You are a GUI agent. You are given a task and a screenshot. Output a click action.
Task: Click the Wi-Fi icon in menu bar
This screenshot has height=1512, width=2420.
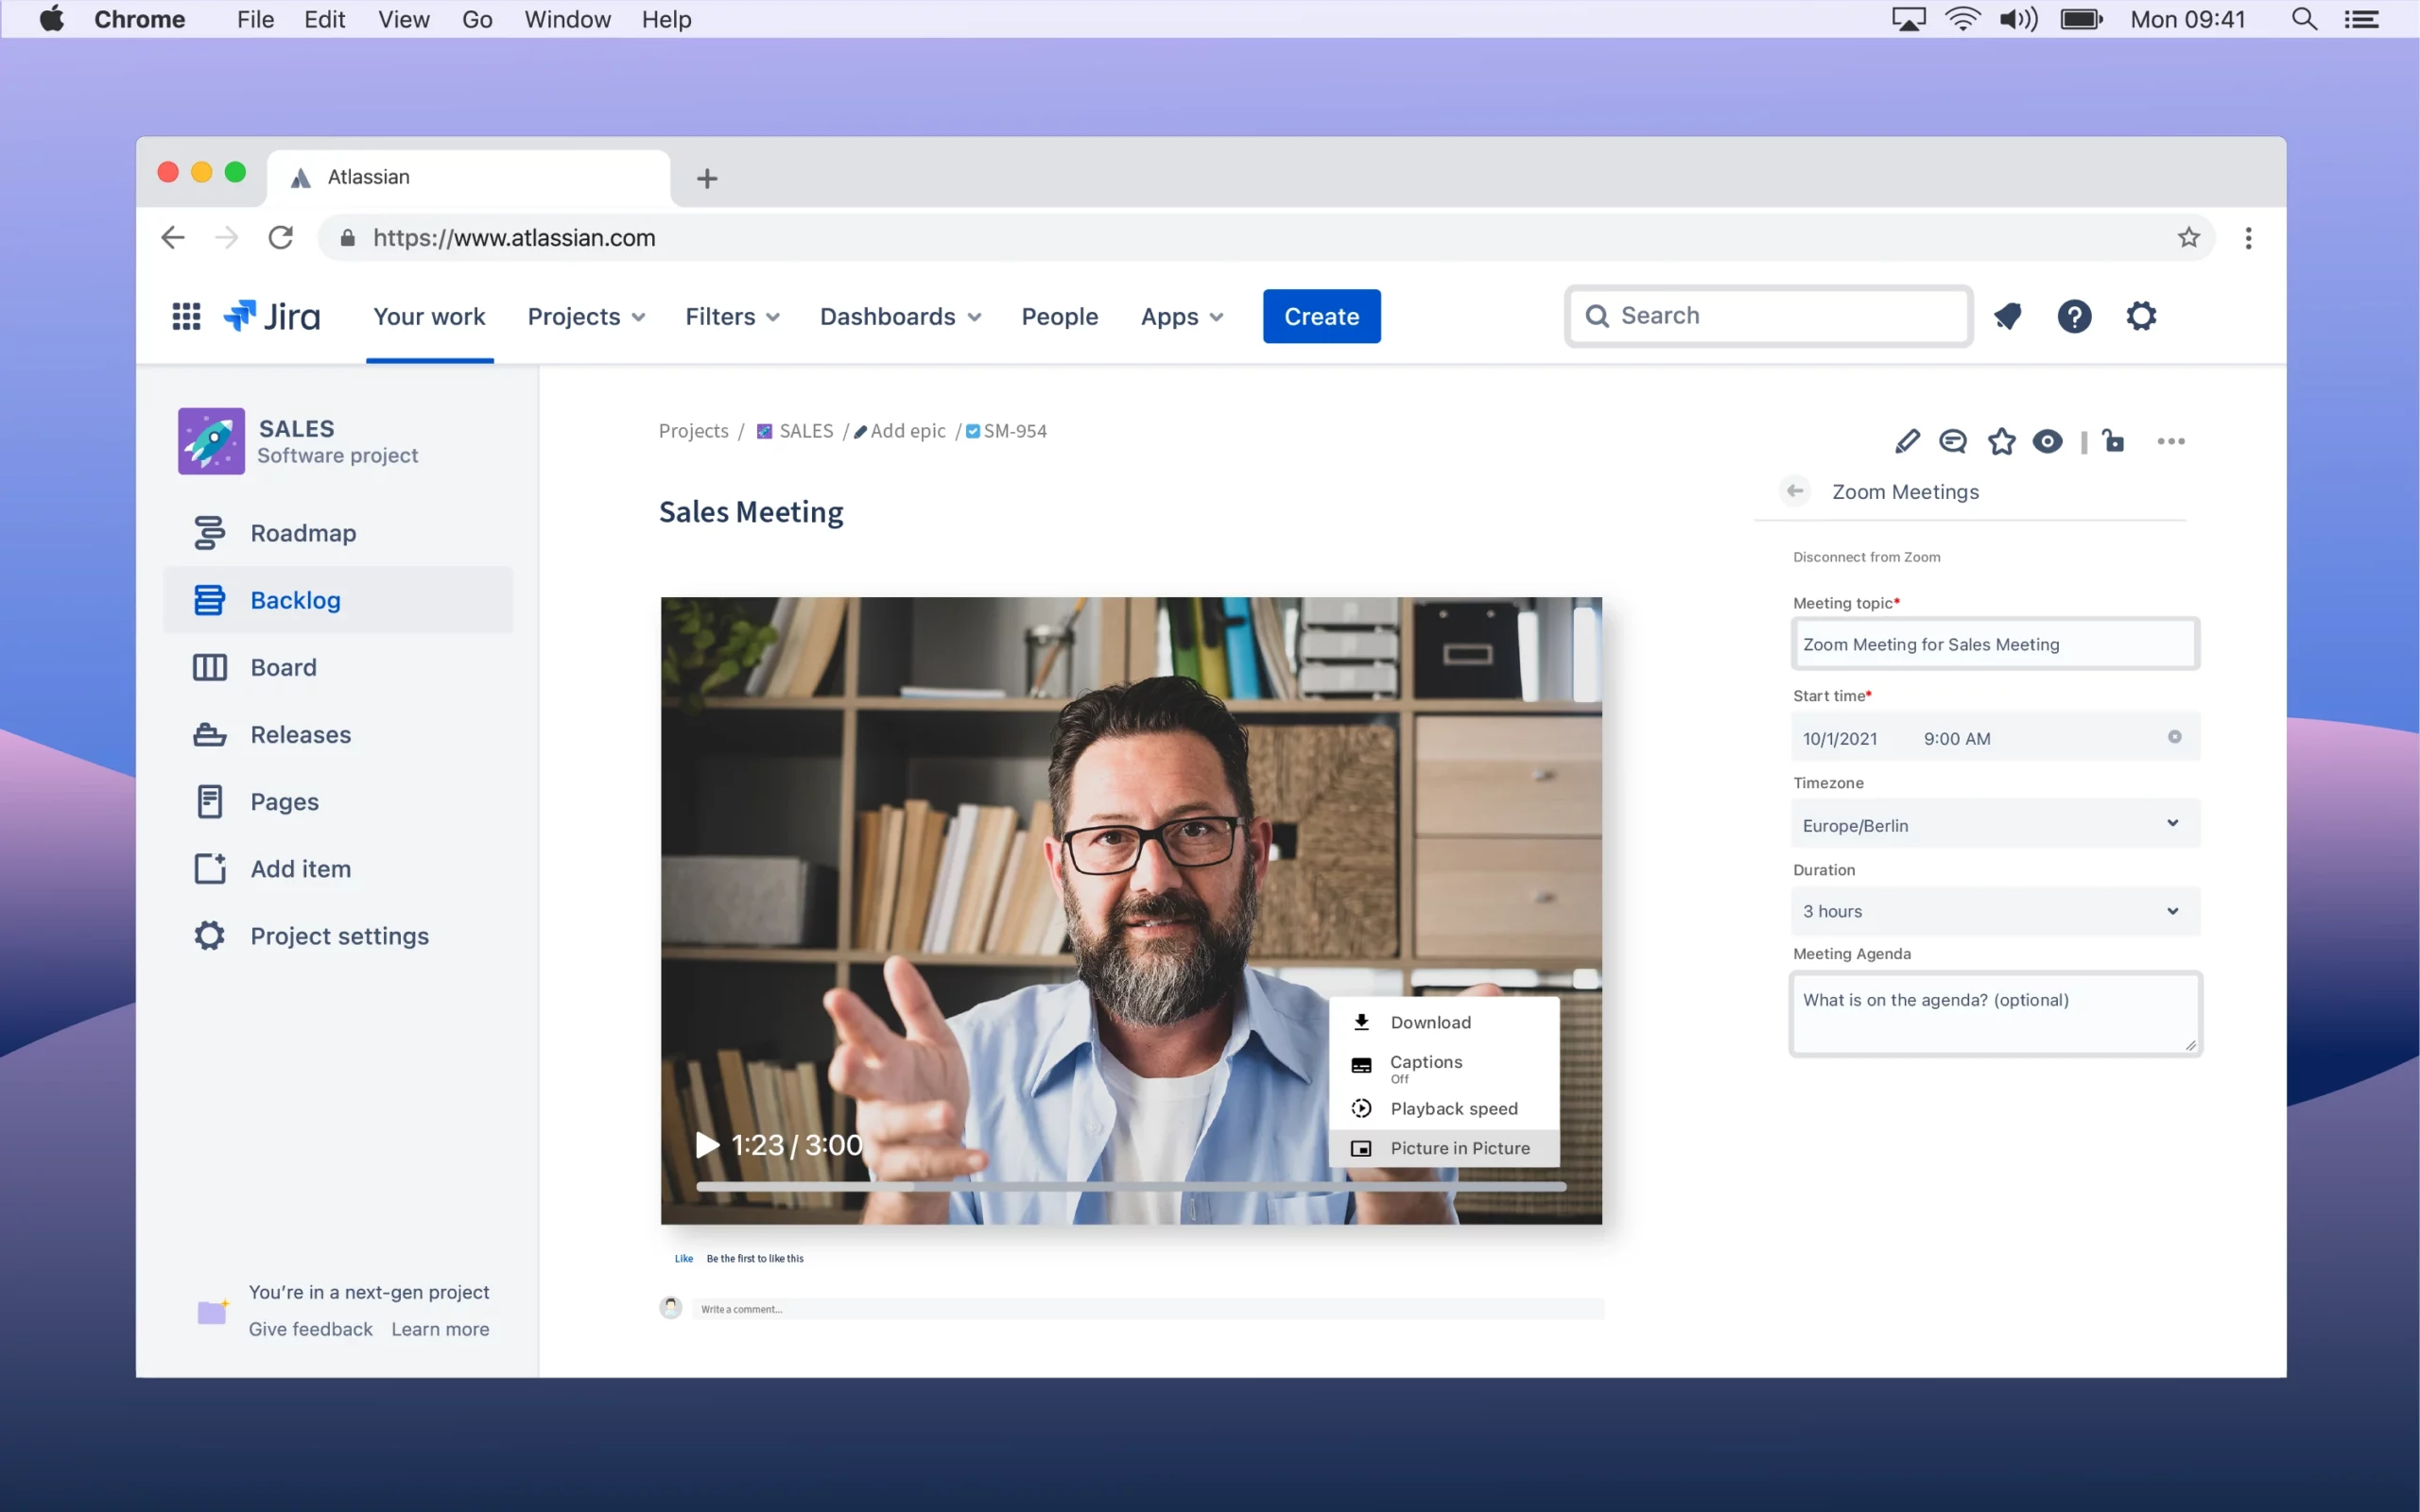1962,19
